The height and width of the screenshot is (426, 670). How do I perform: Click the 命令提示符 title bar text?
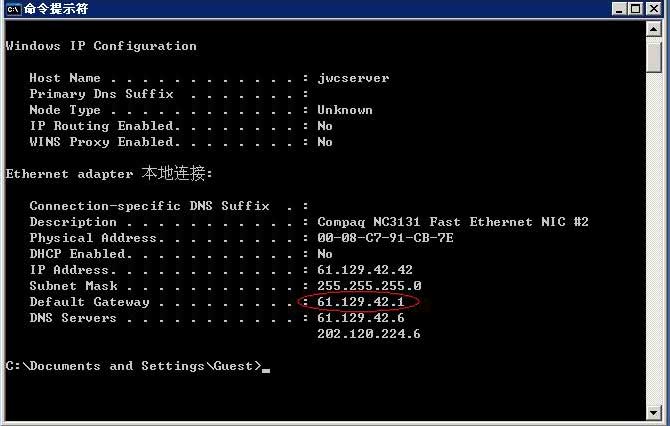point(55,9)
